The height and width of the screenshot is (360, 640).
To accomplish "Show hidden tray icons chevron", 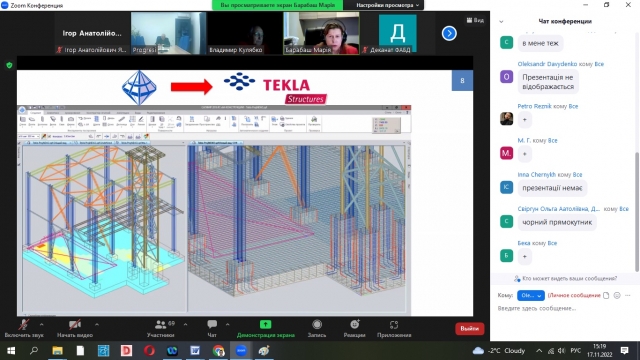I will [x=539, y=351].
